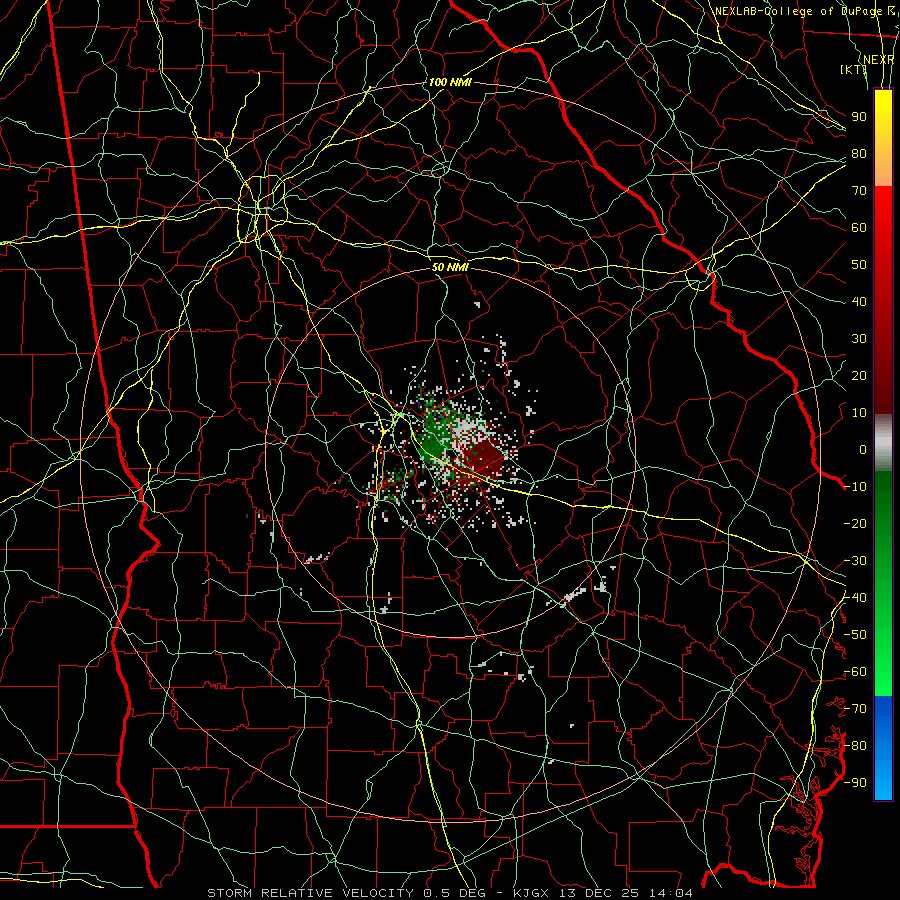
Task: Click the 60 value on velocity scale
Action: tap(859, 228)
